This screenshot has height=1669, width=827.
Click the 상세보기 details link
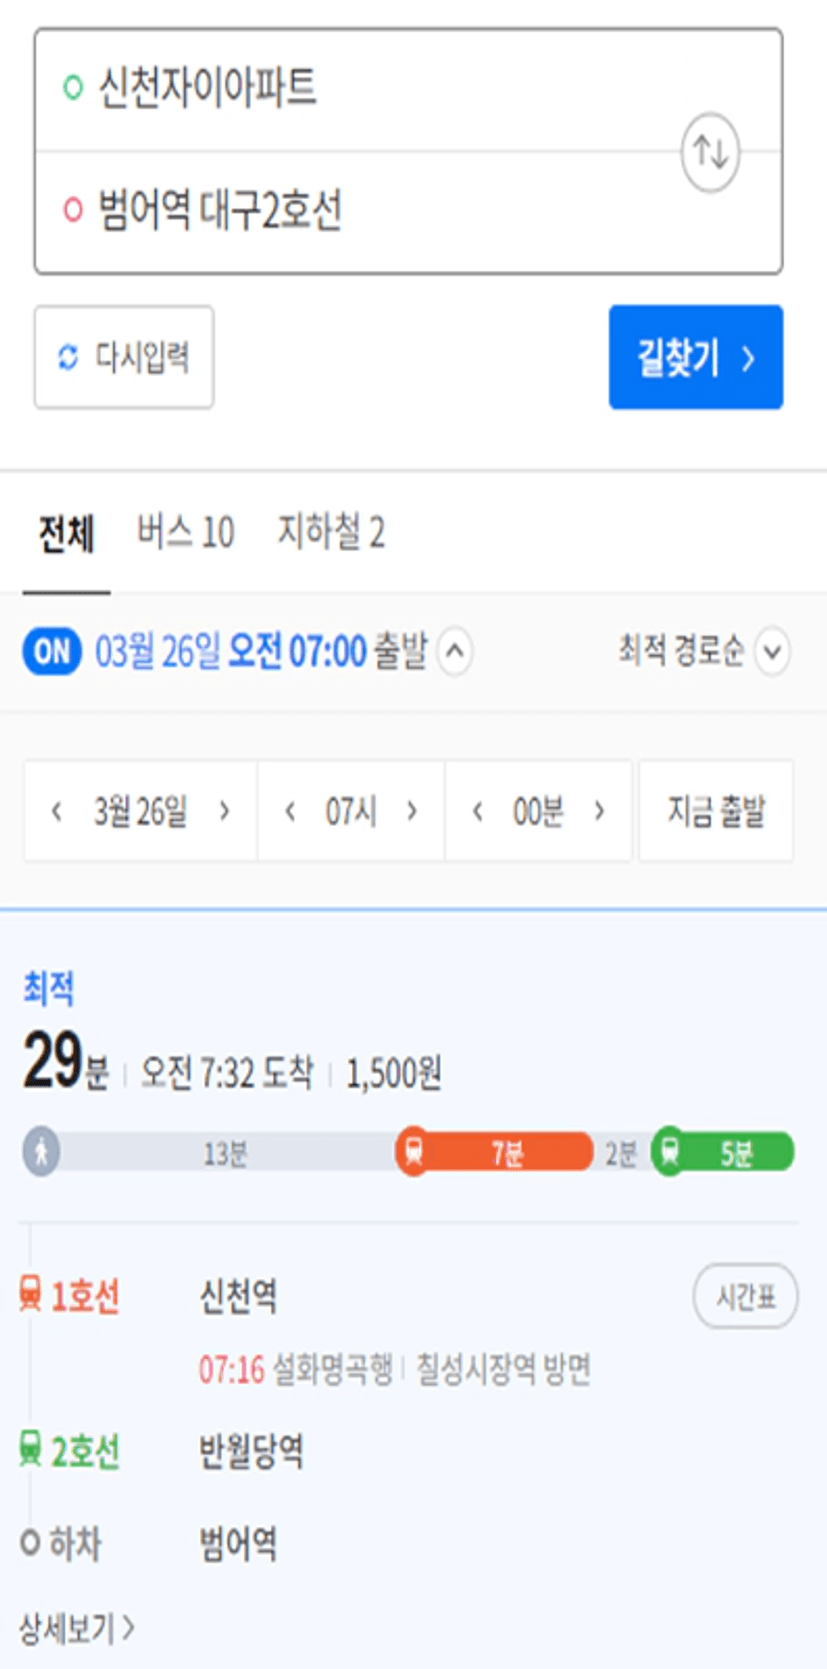76,1629
